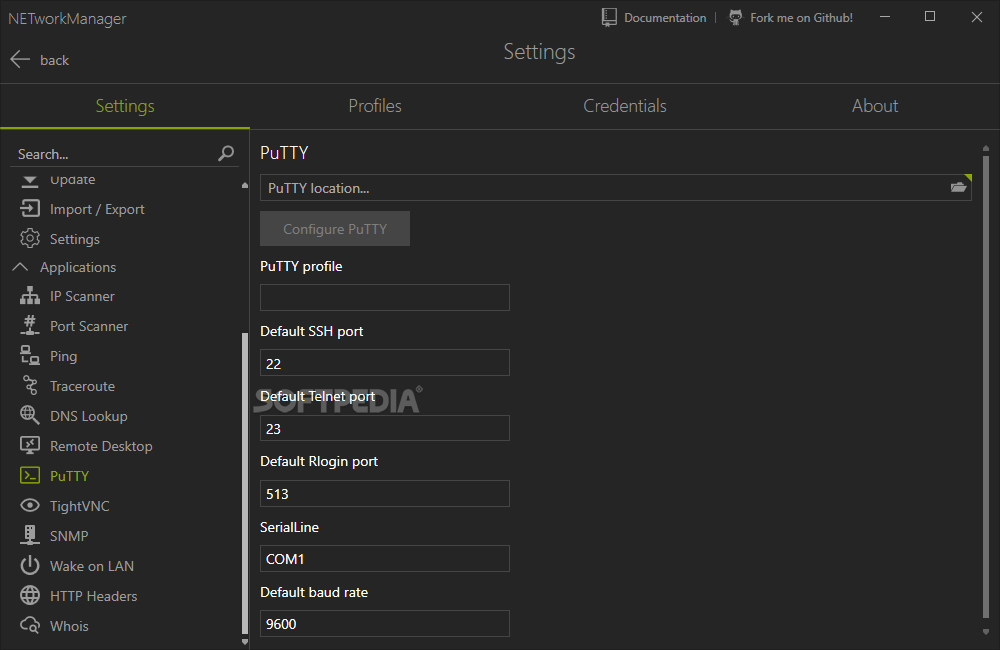Select the Remote Desktop entry
1000x650 pixels.
(x=101, y=446)
